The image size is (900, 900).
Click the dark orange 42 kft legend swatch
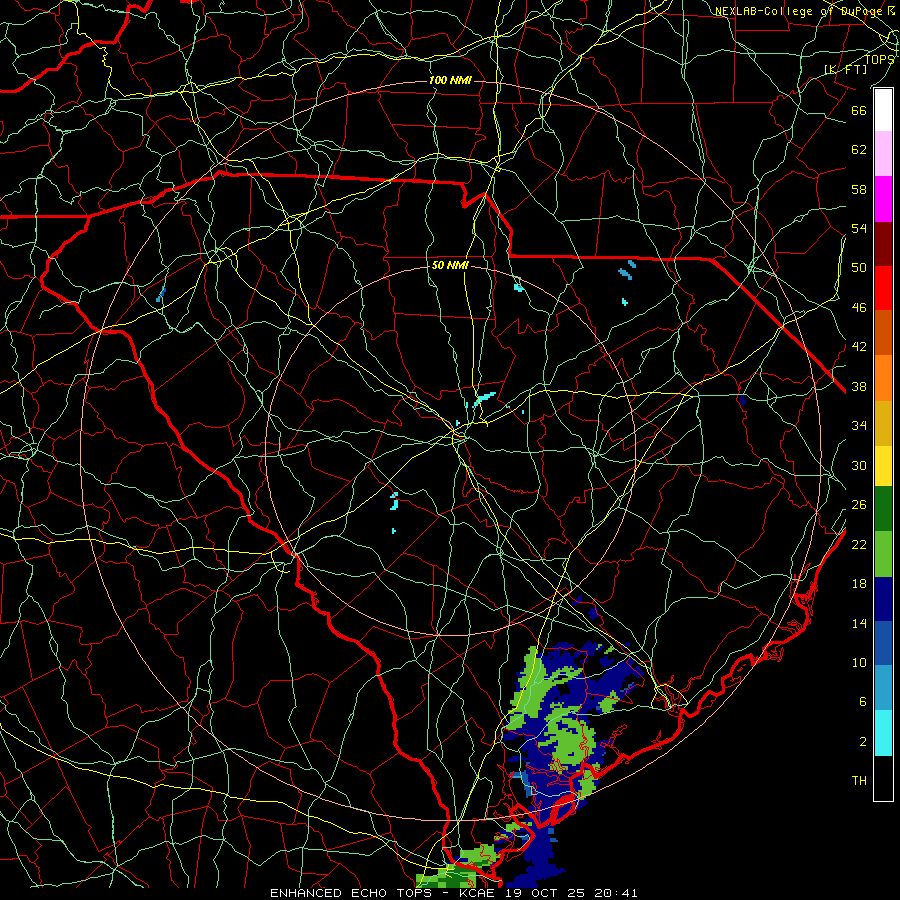tap(883, 332)
